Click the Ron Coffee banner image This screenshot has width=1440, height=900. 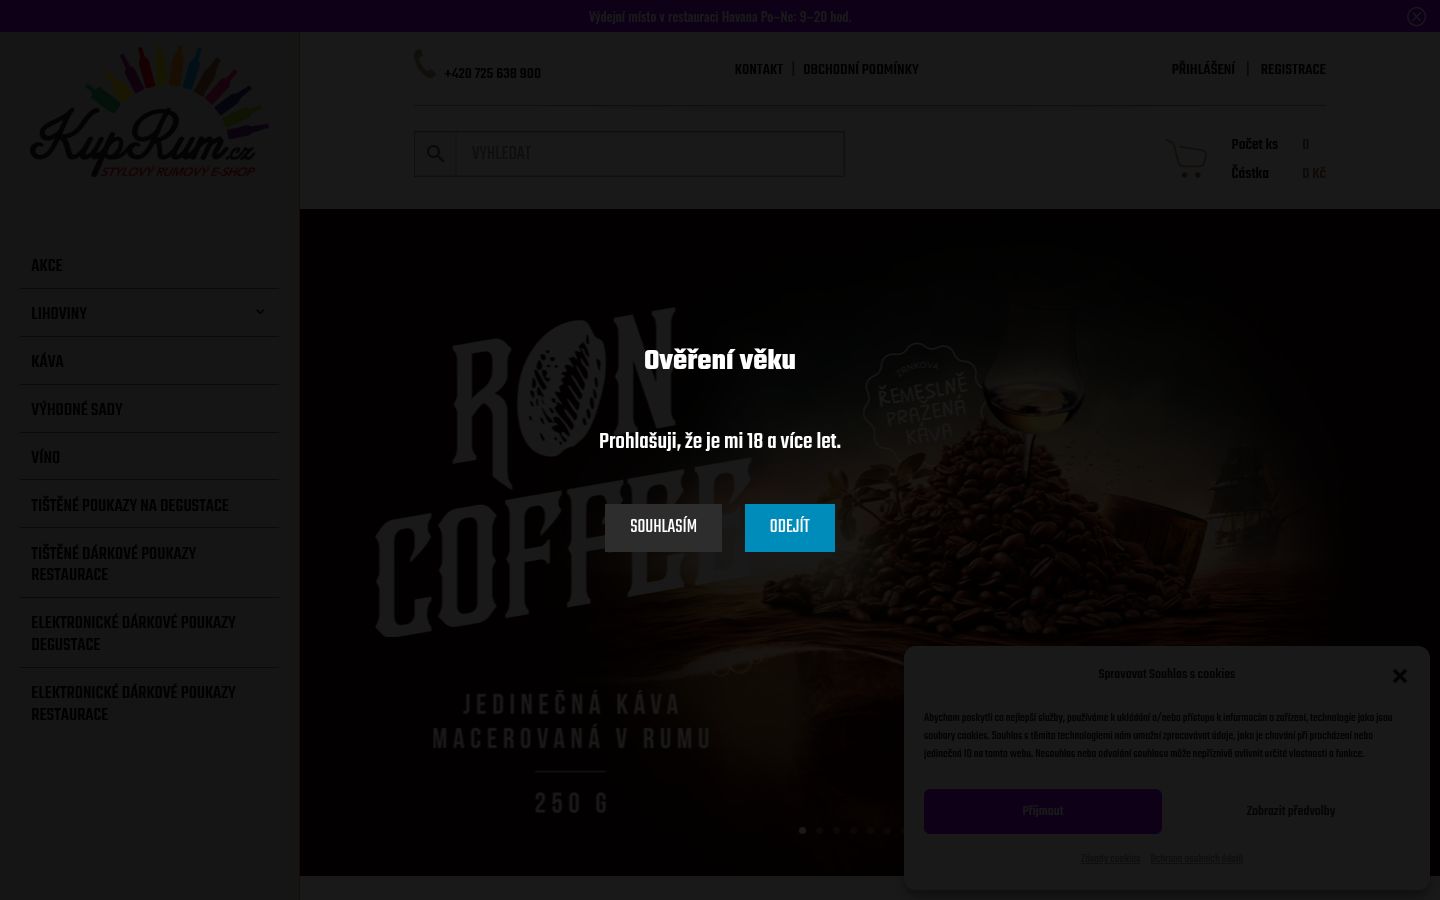pos(870,542)
